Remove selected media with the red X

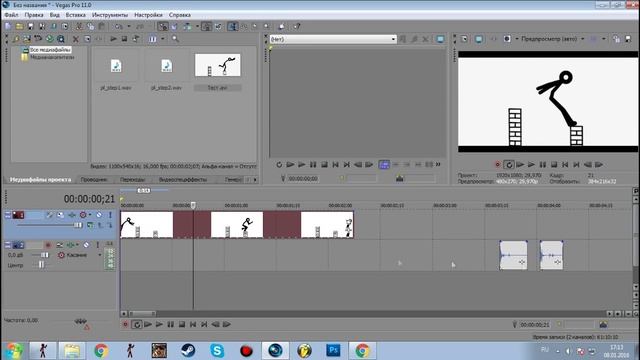pos(76,39)
